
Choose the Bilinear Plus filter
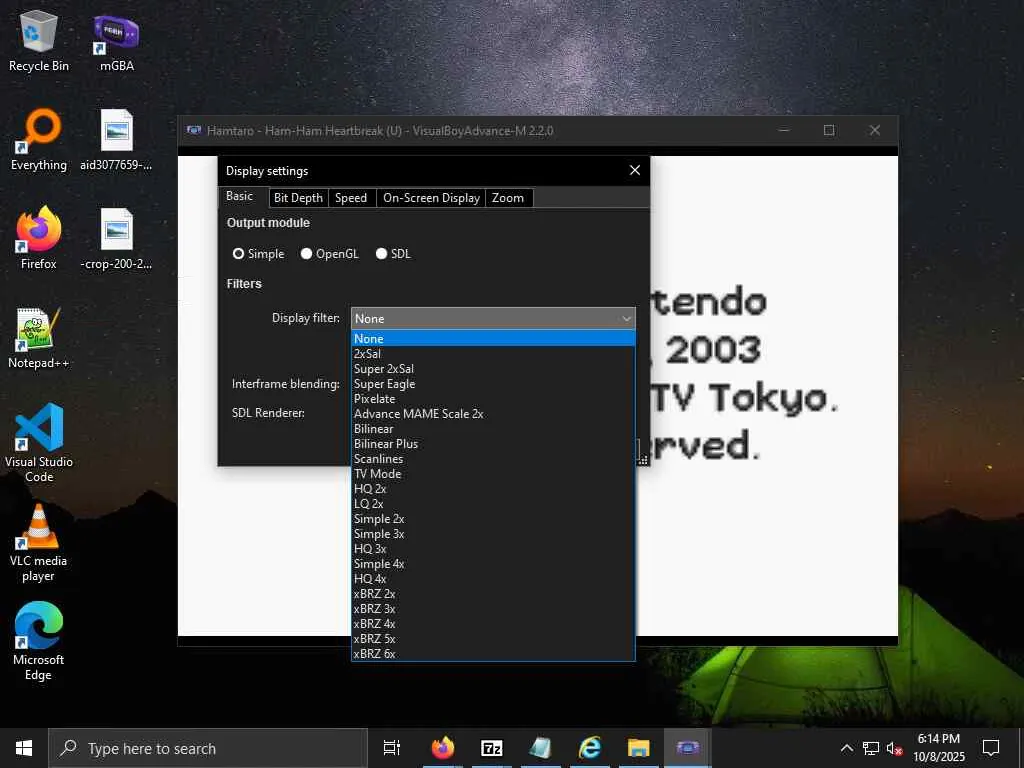click(493, 443)
